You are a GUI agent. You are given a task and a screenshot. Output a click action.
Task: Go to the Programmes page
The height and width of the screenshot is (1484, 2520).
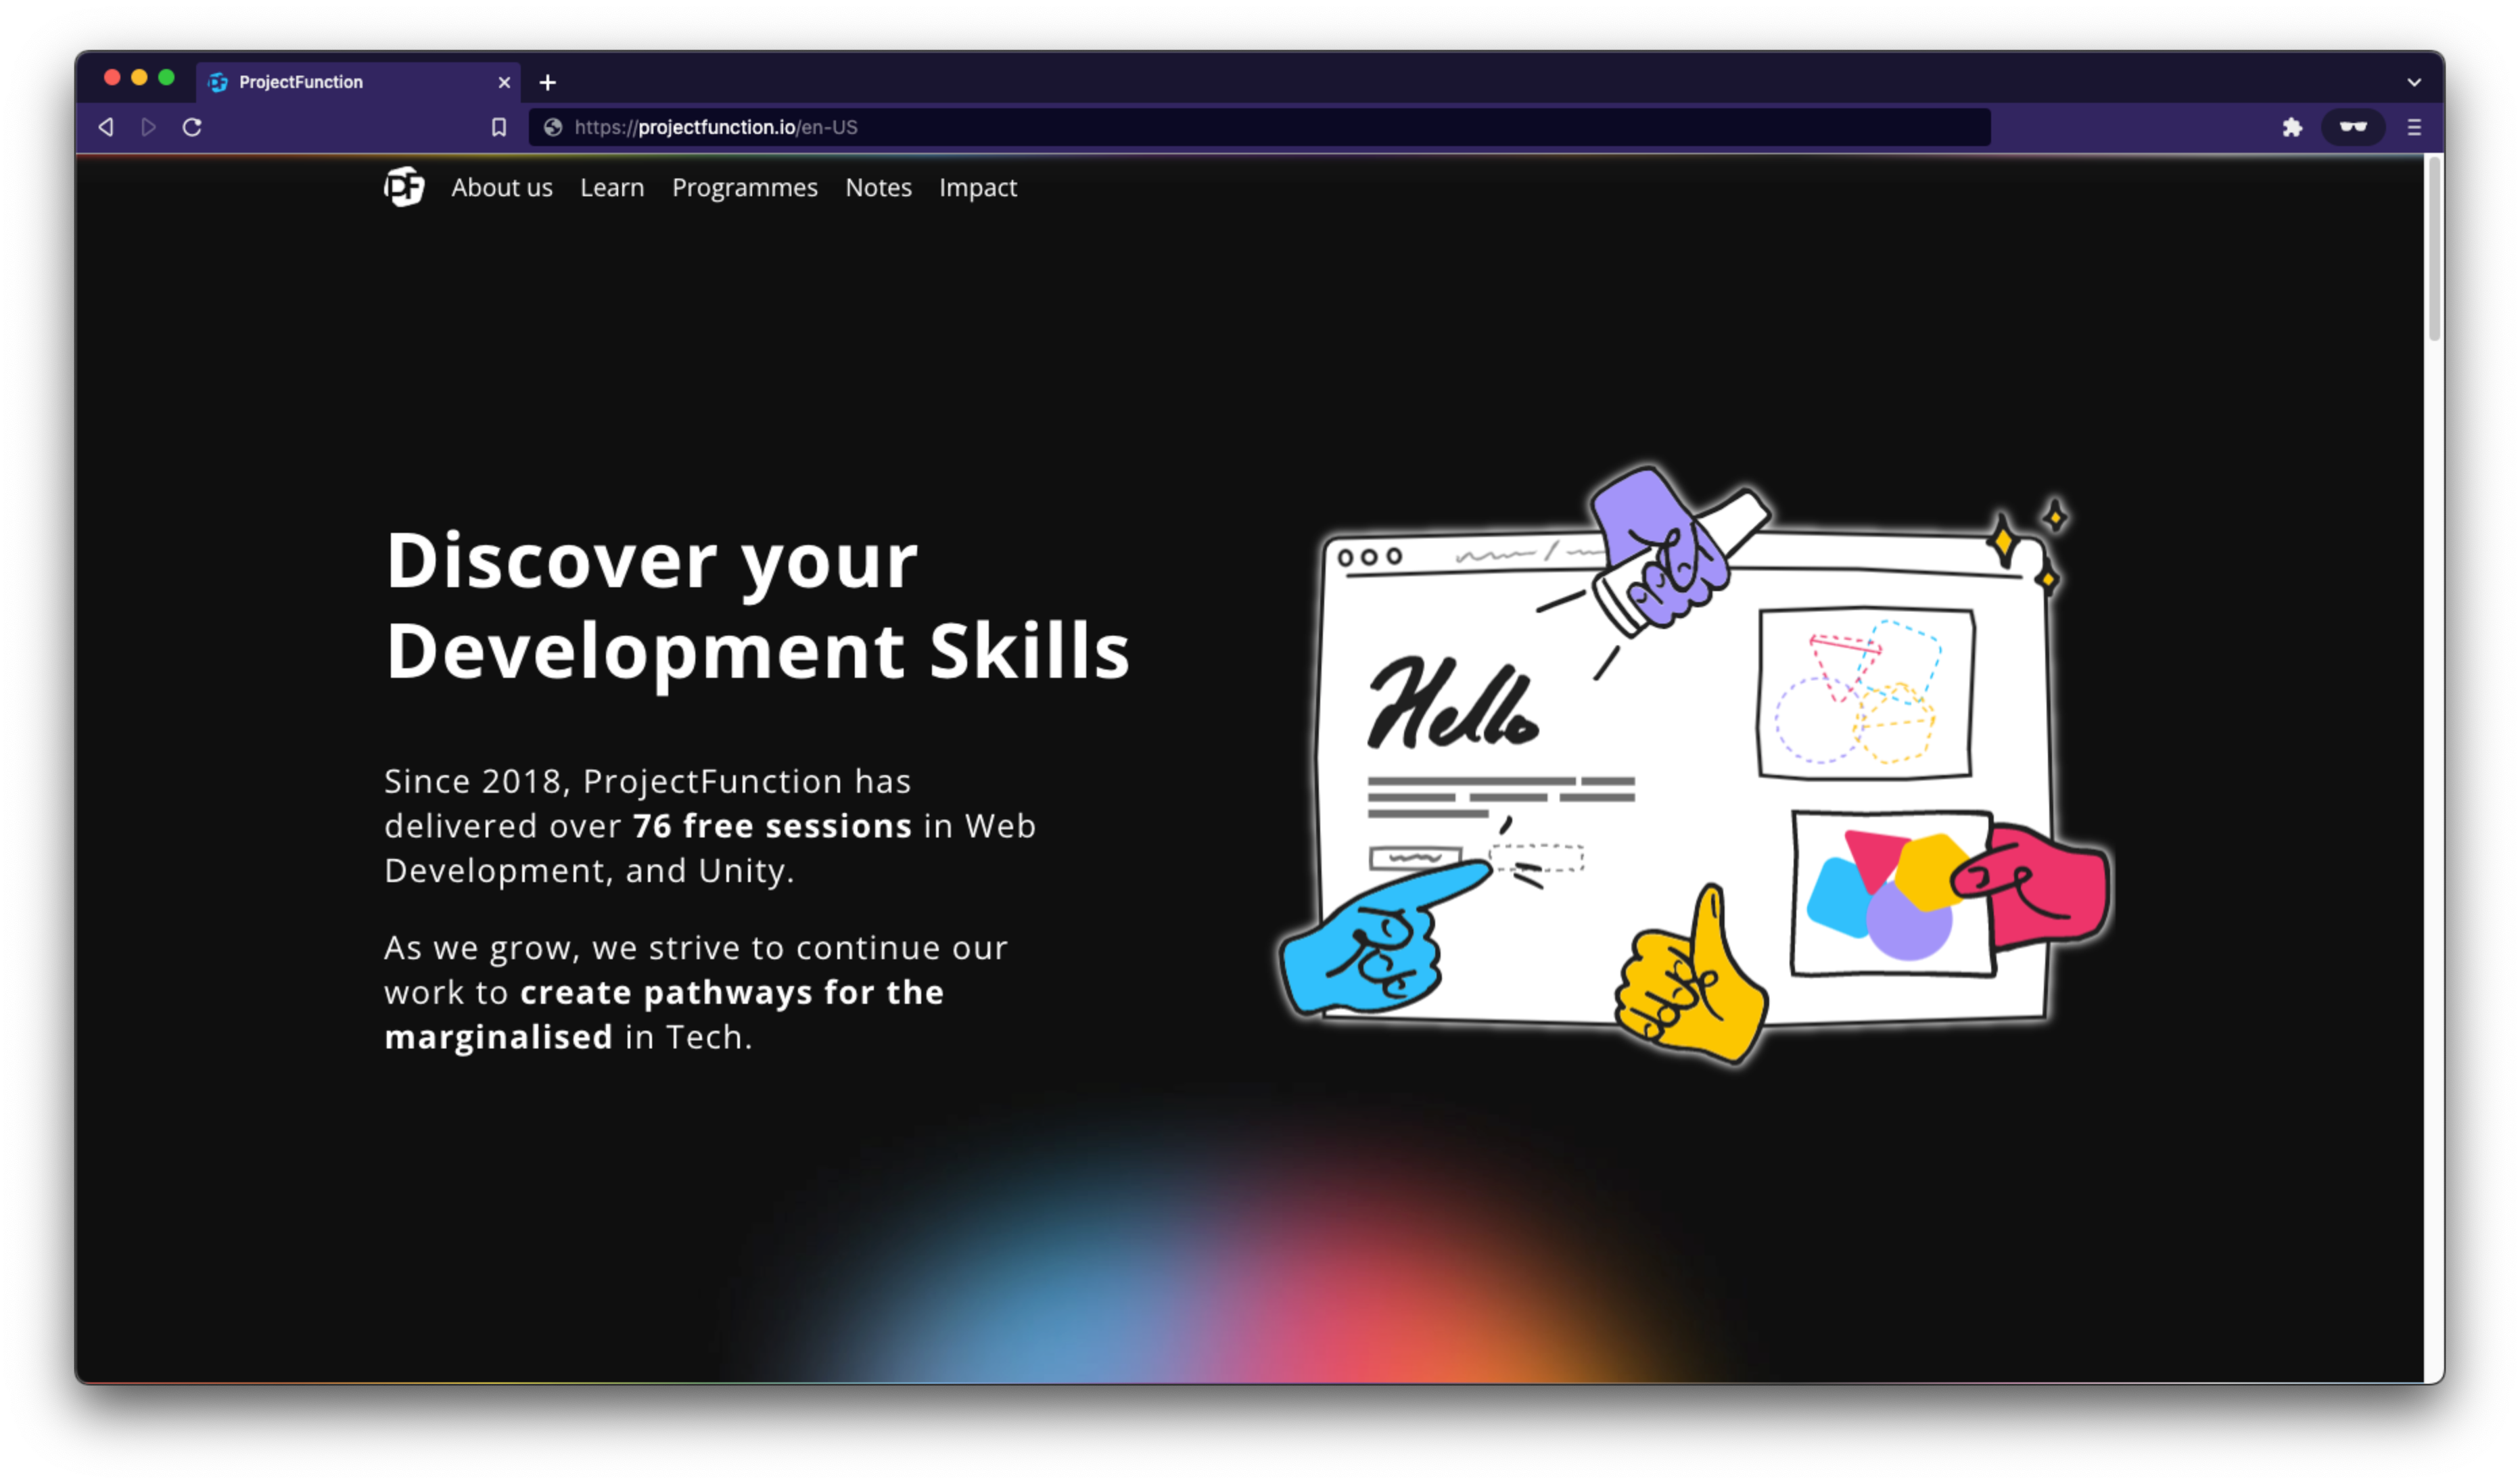click(744, 187)
